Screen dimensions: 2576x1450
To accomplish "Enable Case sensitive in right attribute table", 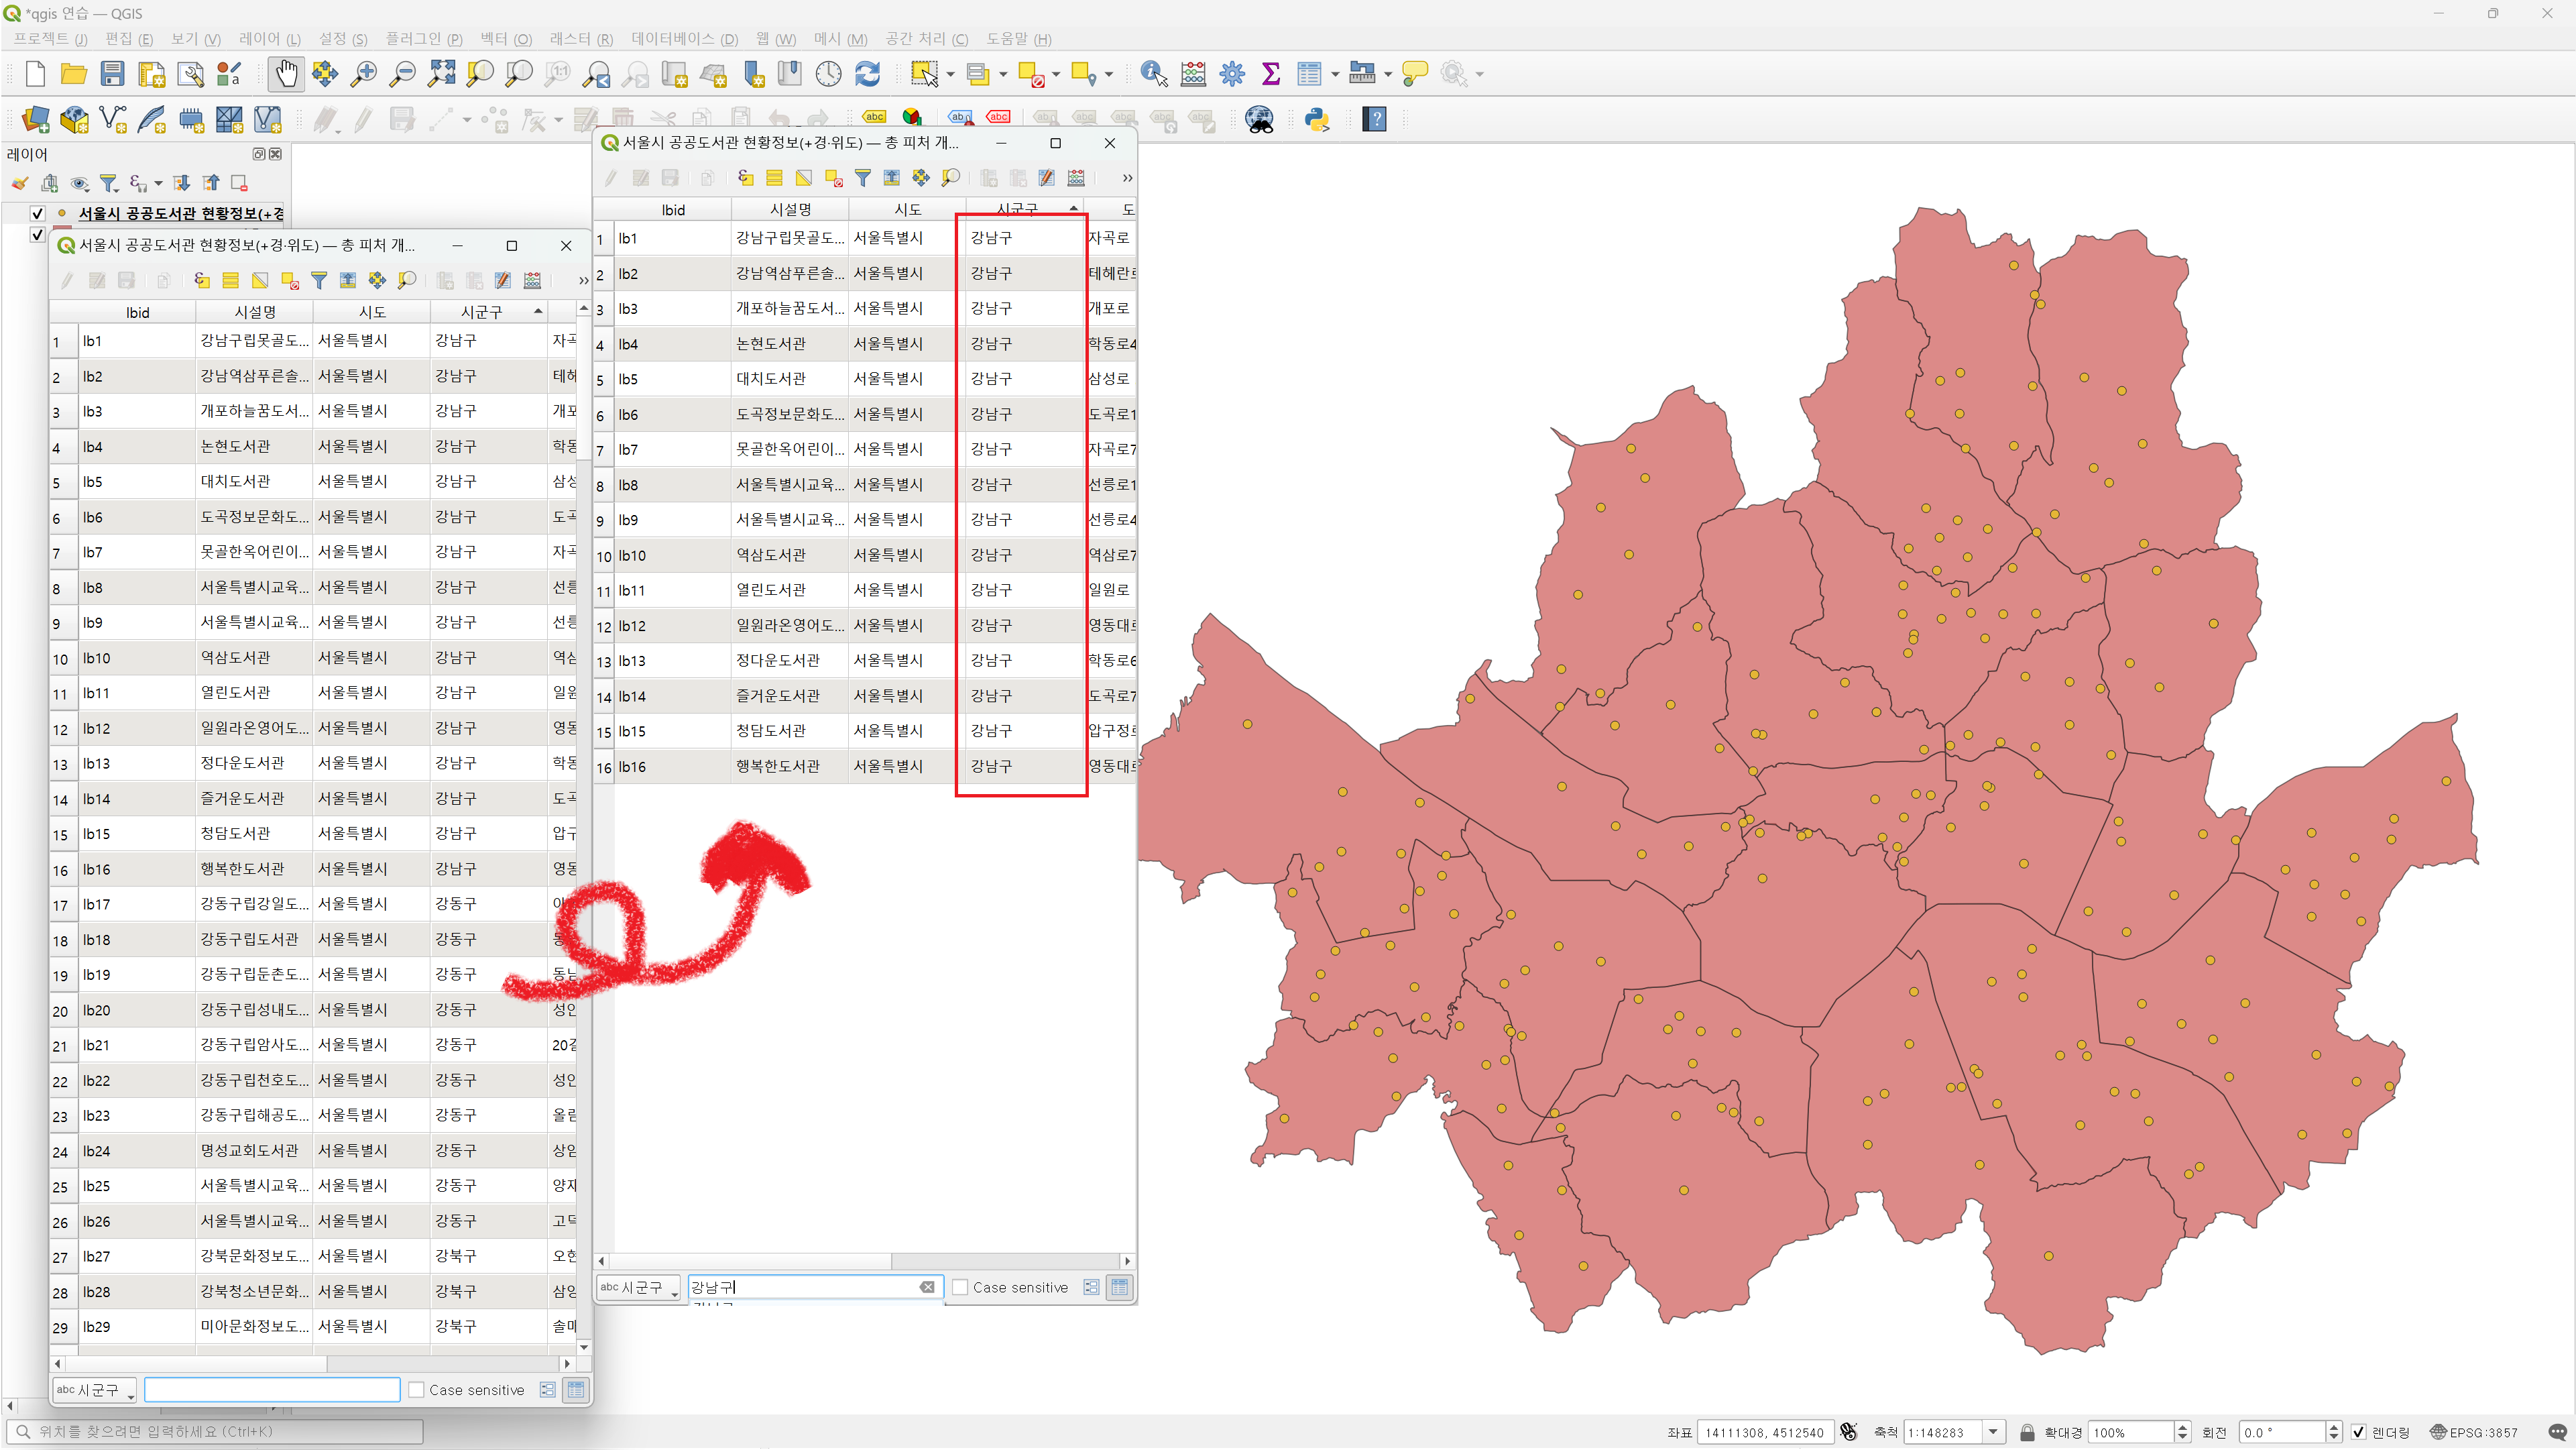I will click(960, 1287).
